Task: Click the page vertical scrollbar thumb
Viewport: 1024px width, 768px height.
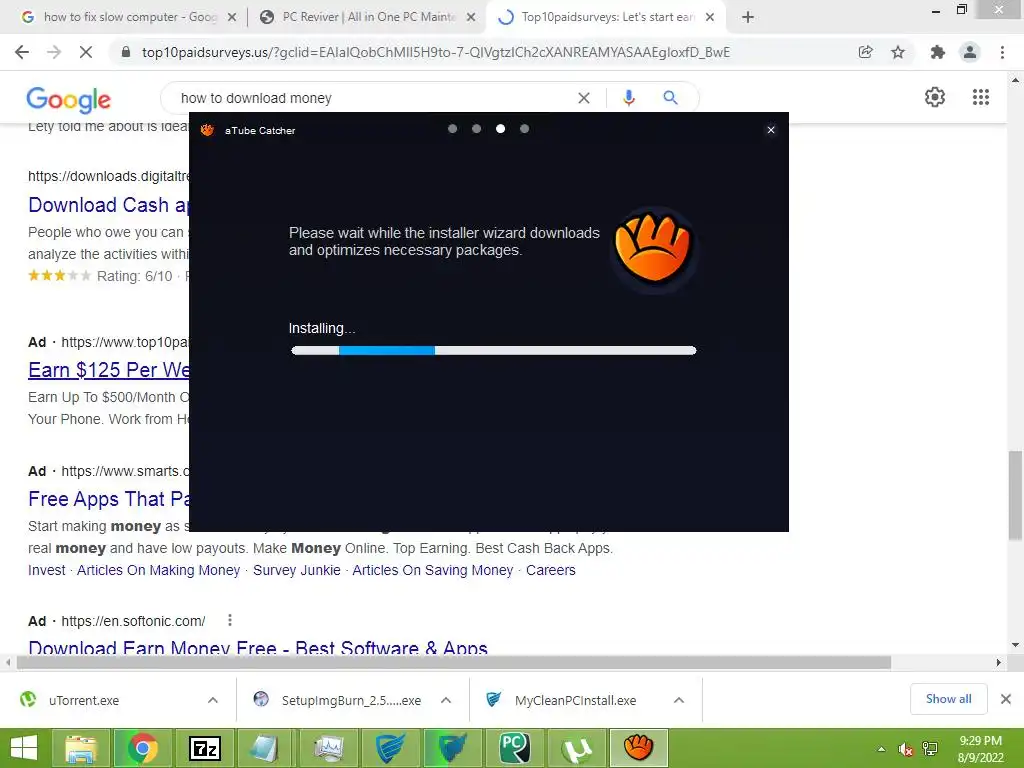Action: click(x=1015, y=495)
